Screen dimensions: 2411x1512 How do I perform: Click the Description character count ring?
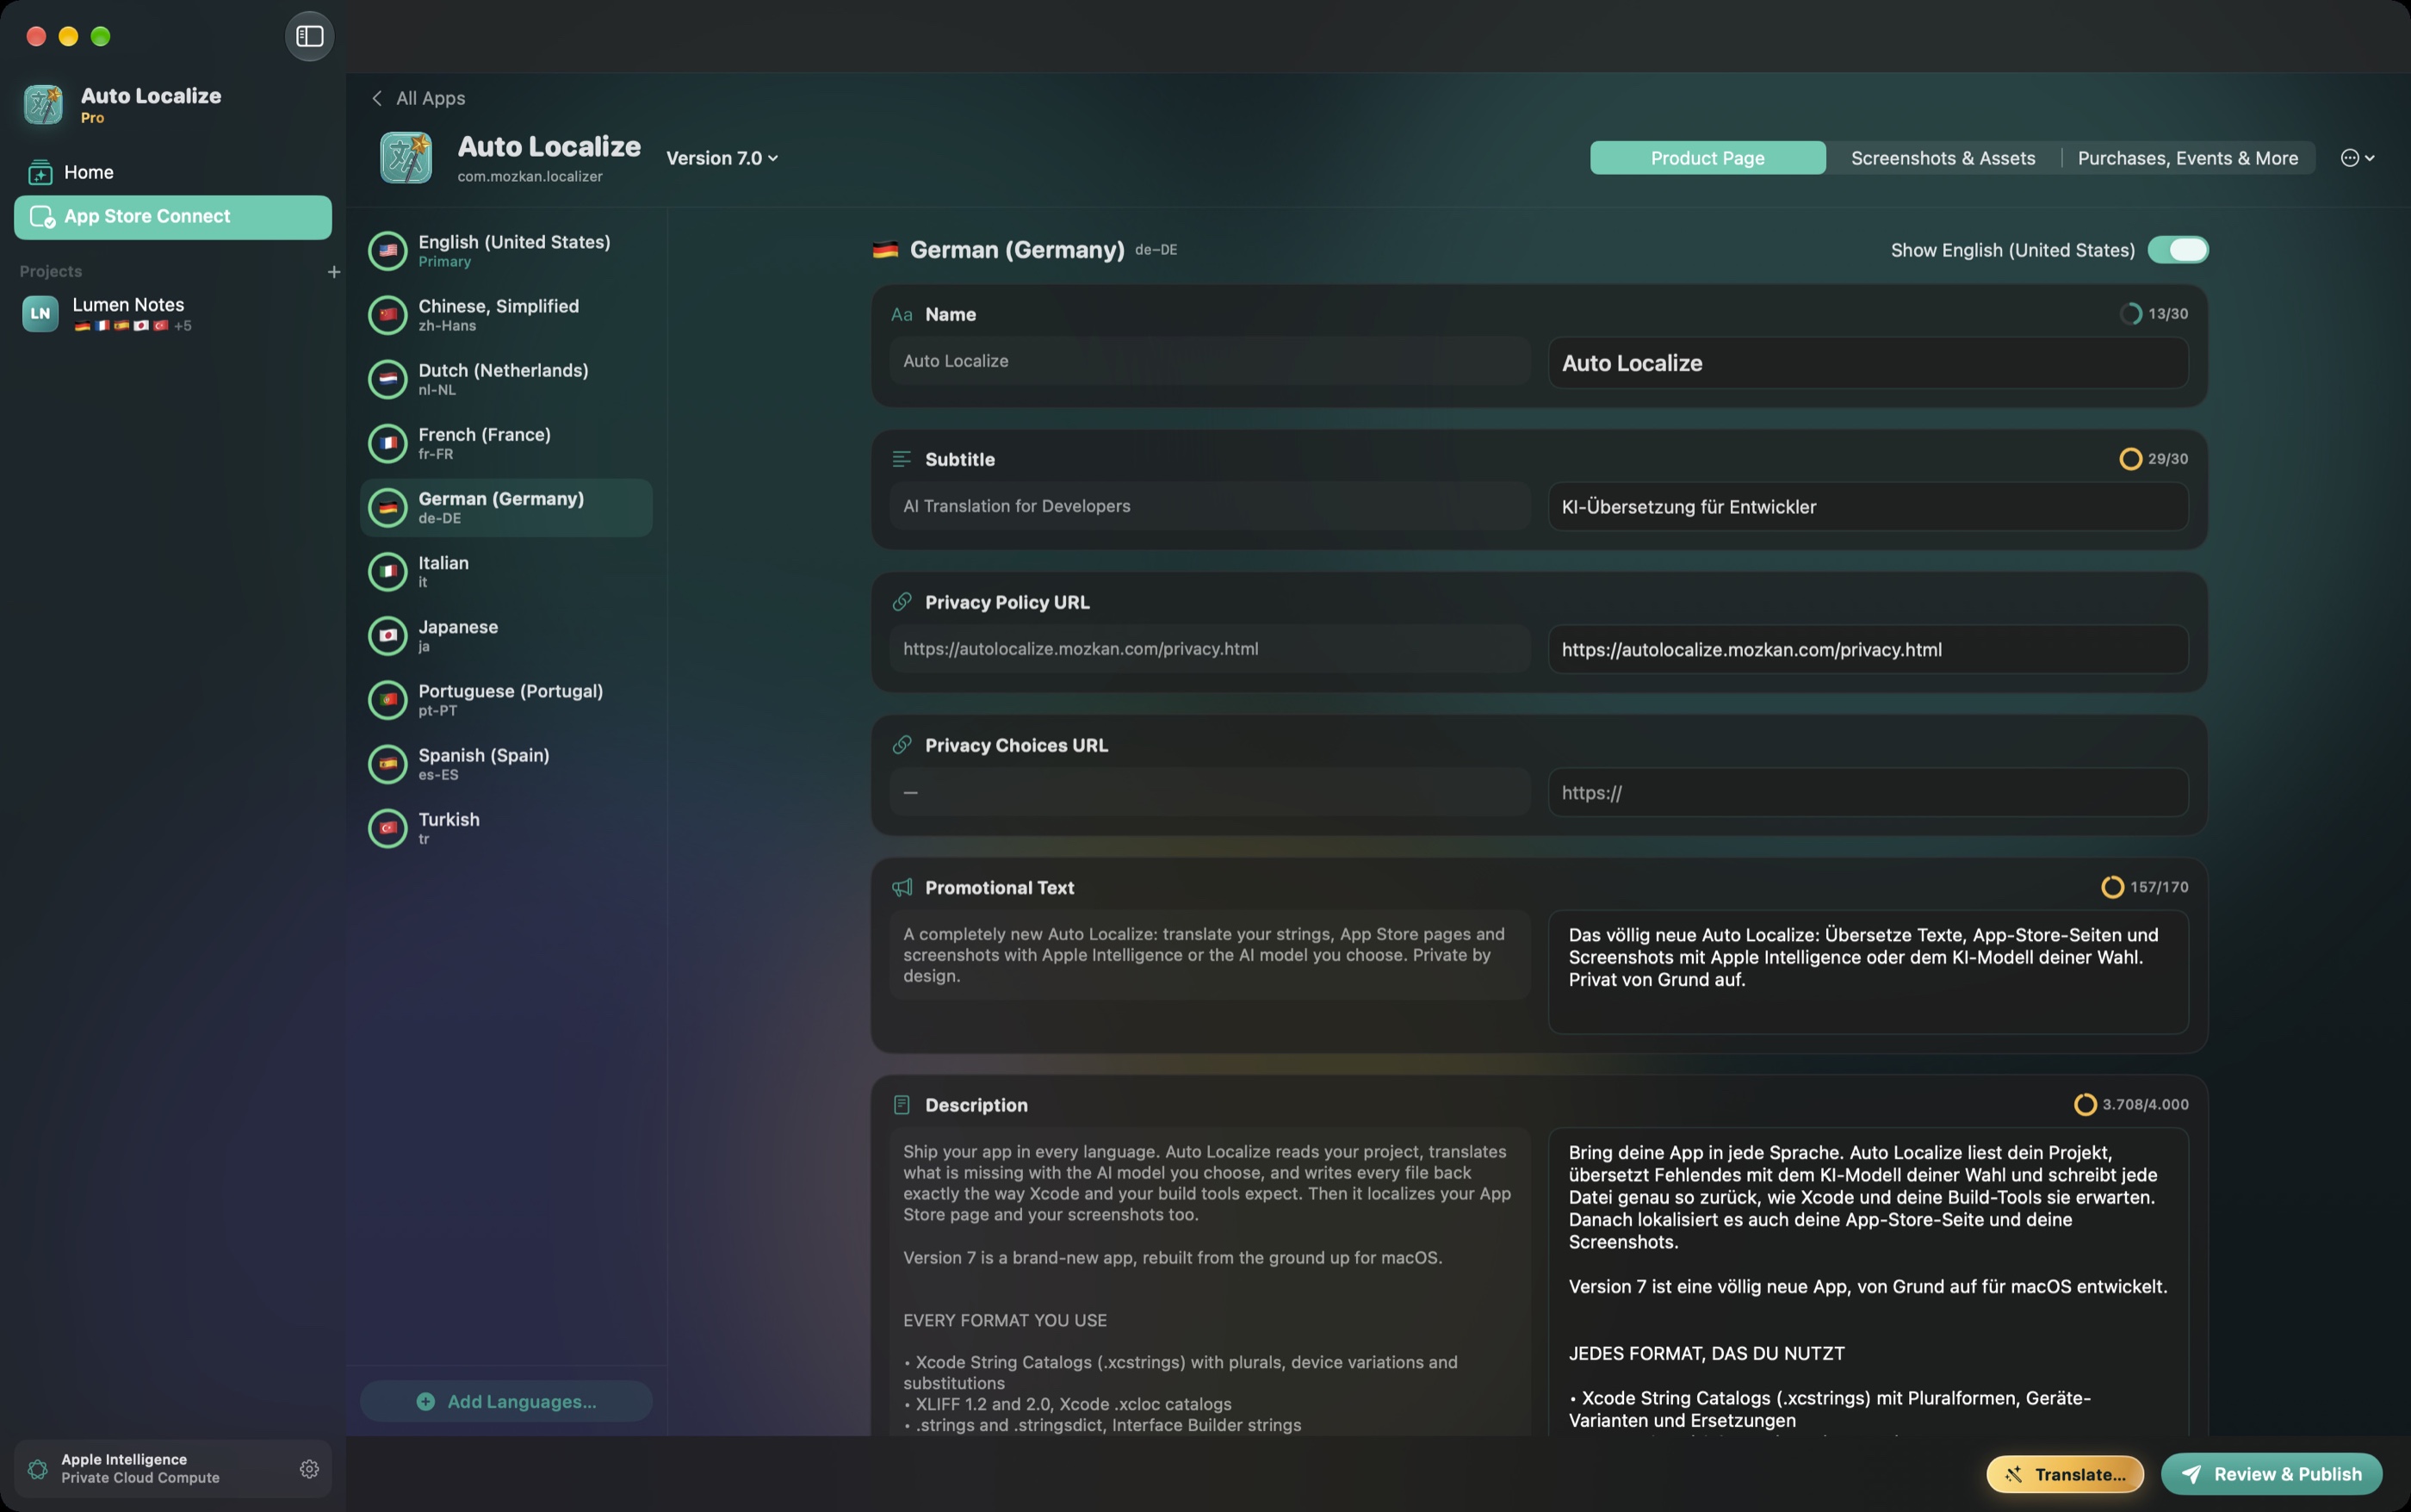pyautogui.click(x=2085, y=1105)
